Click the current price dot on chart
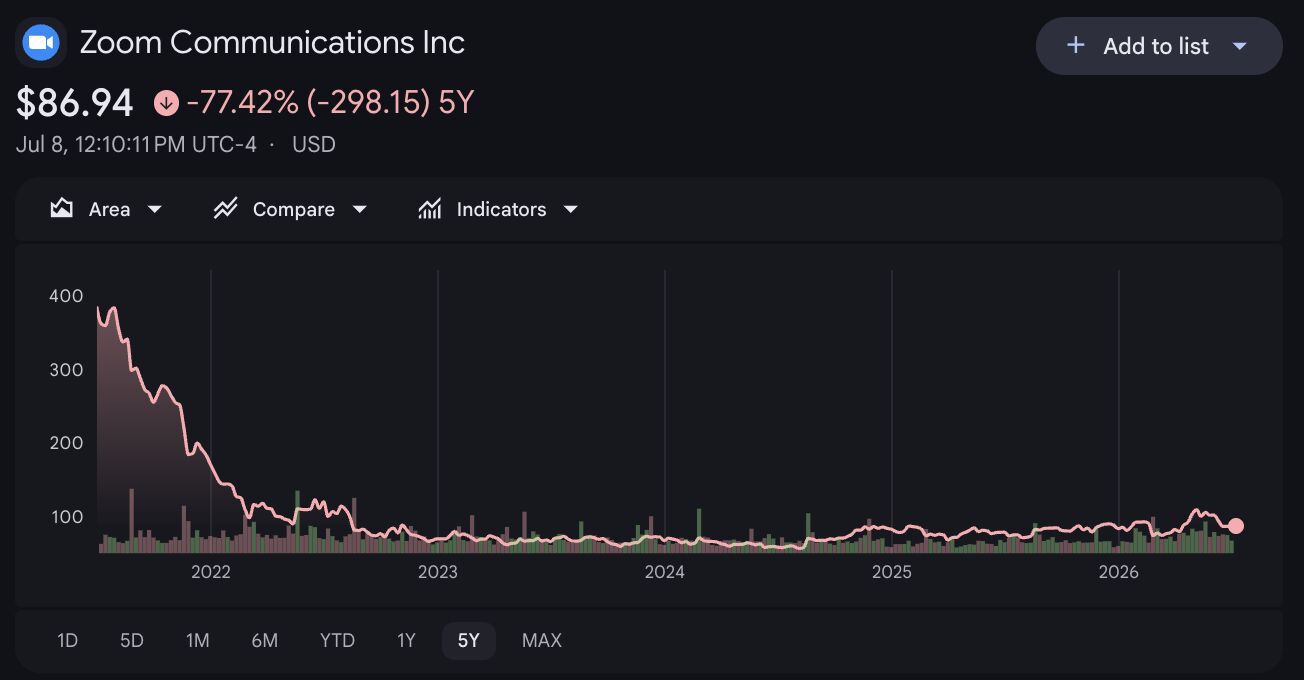Viewport: 1304px width, 680px height. [1236, 526]
